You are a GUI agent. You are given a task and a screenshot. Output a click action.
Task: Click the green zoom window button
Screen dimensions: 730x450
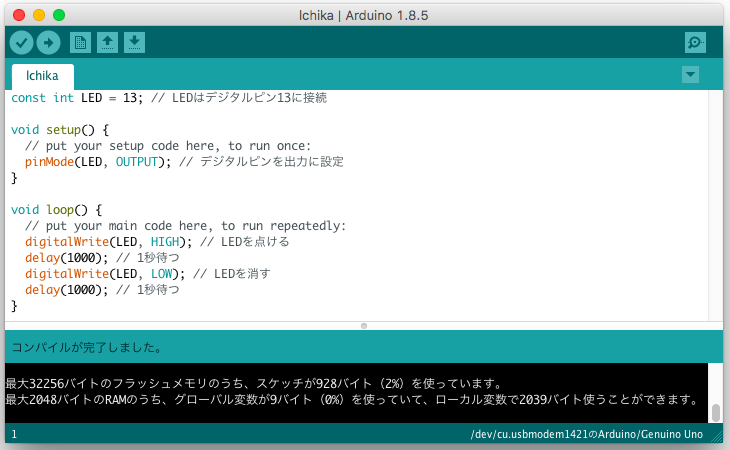[59, 15]
